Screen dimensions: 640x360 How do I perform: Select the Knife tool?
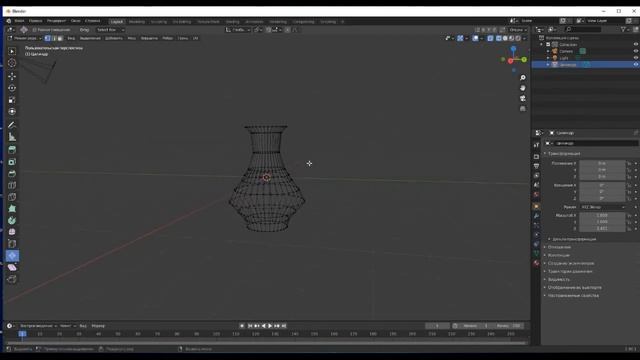12,197
